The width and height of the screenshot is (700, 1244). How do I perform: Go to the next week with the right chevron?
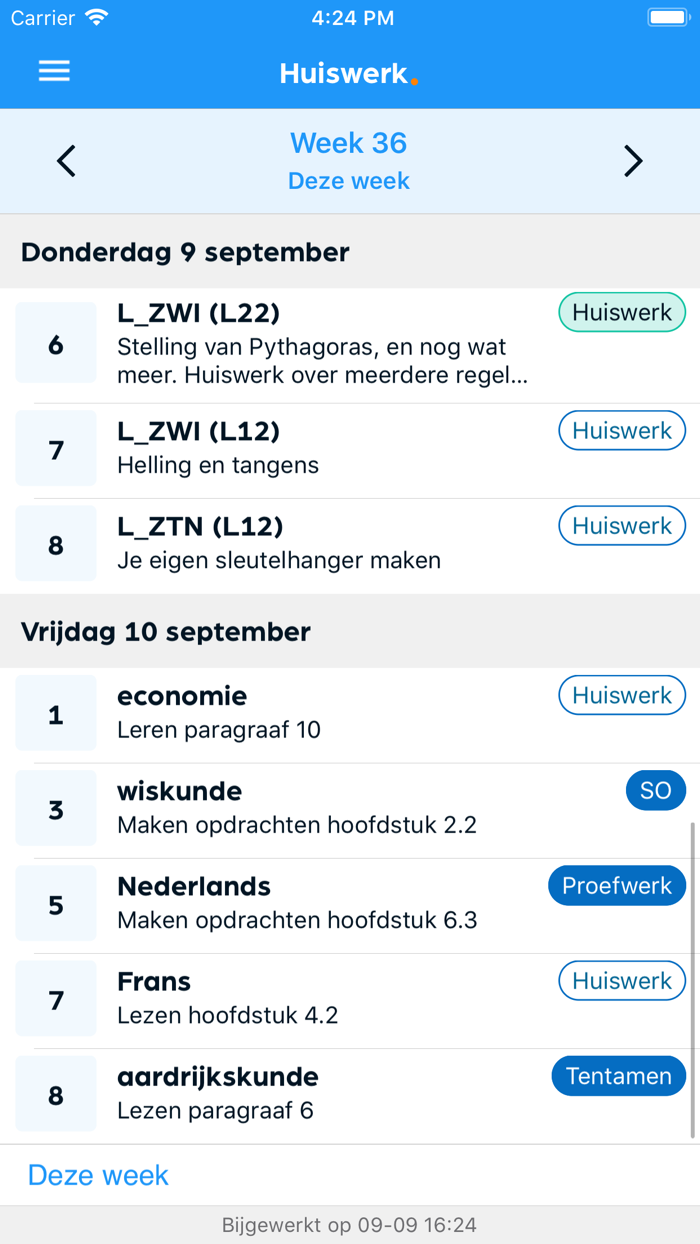click(x=633, y=160)
